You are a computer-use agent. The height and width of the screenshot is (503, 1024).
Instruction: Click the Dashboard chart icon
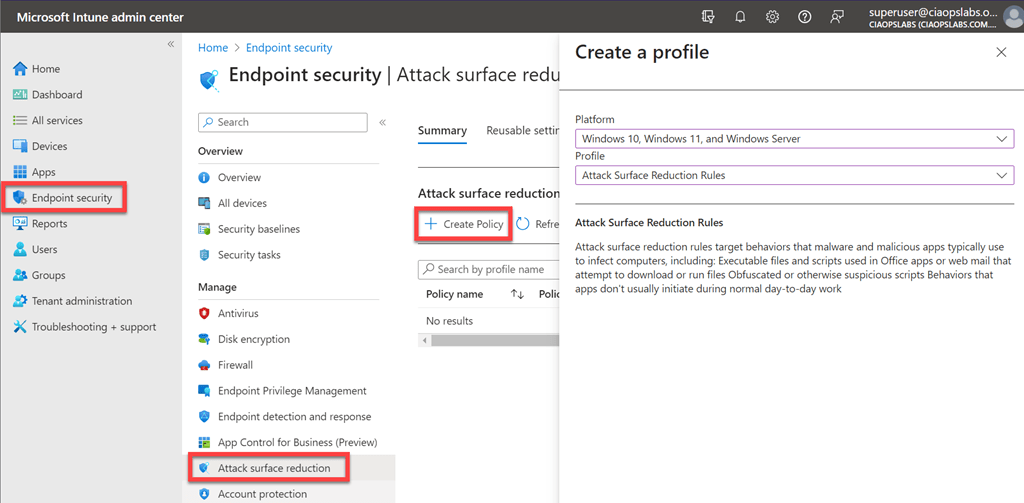click(20, 95)
